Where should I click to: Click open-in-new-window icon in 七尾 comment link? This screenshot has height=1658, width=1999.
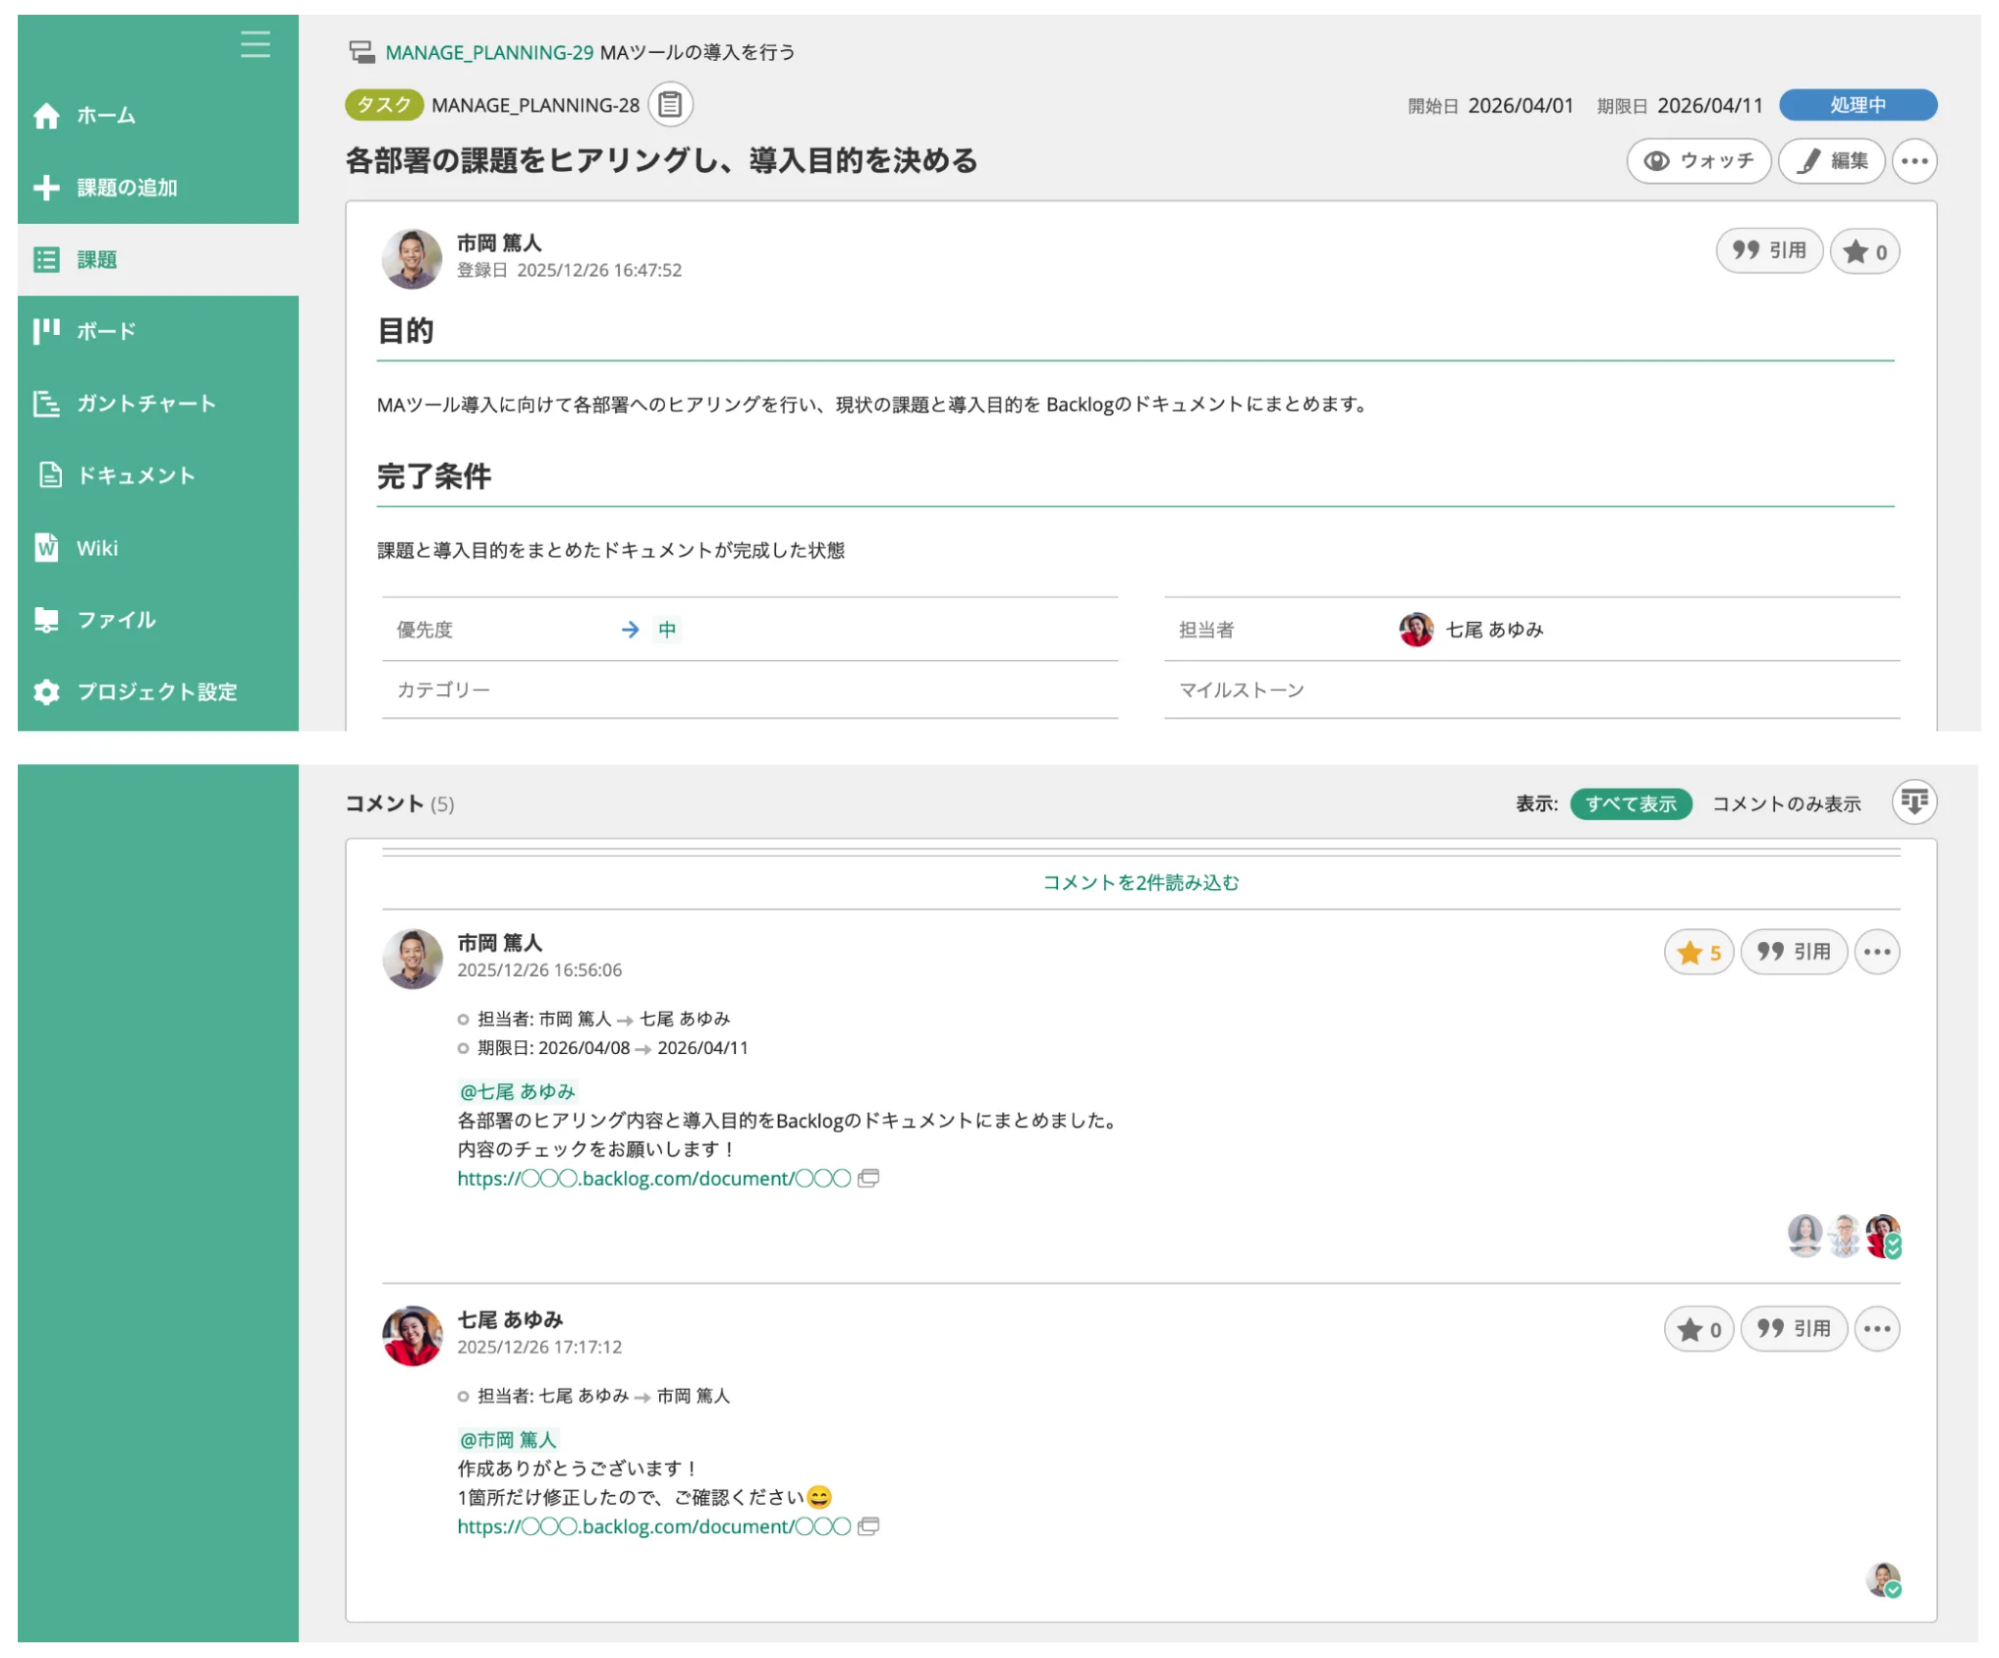[868, 1526]
